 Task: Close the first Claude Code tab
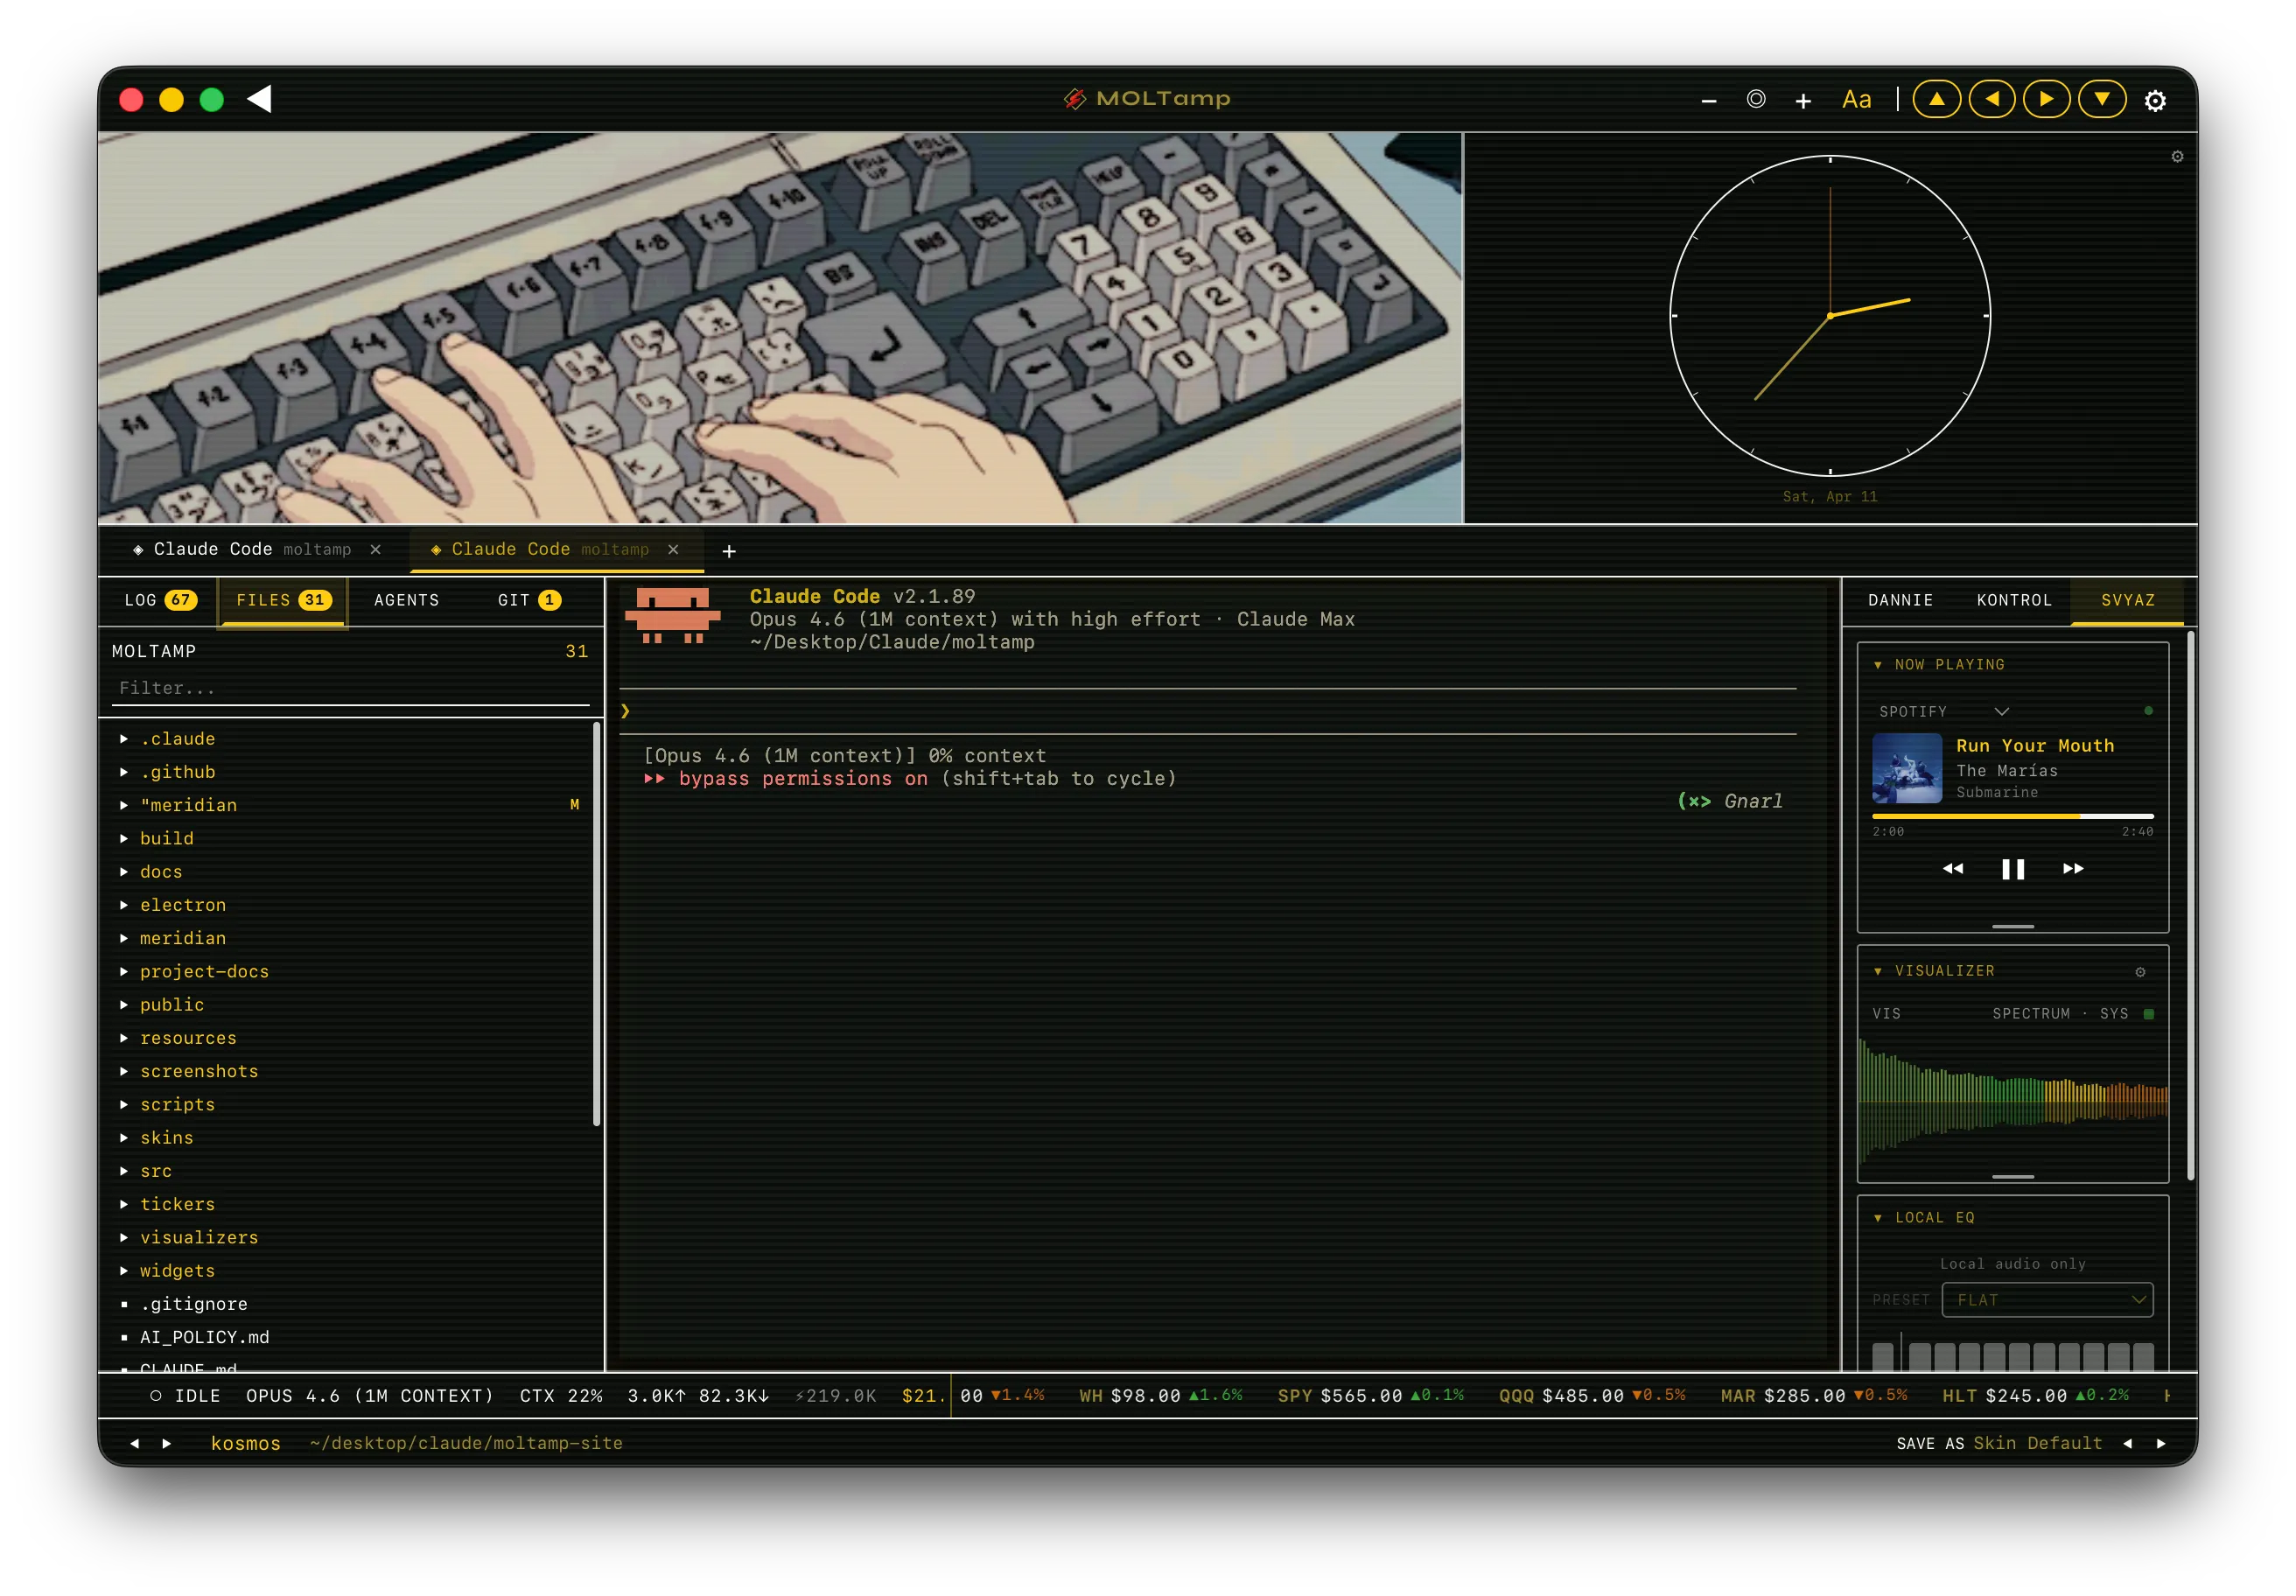[x=376, y=550]
